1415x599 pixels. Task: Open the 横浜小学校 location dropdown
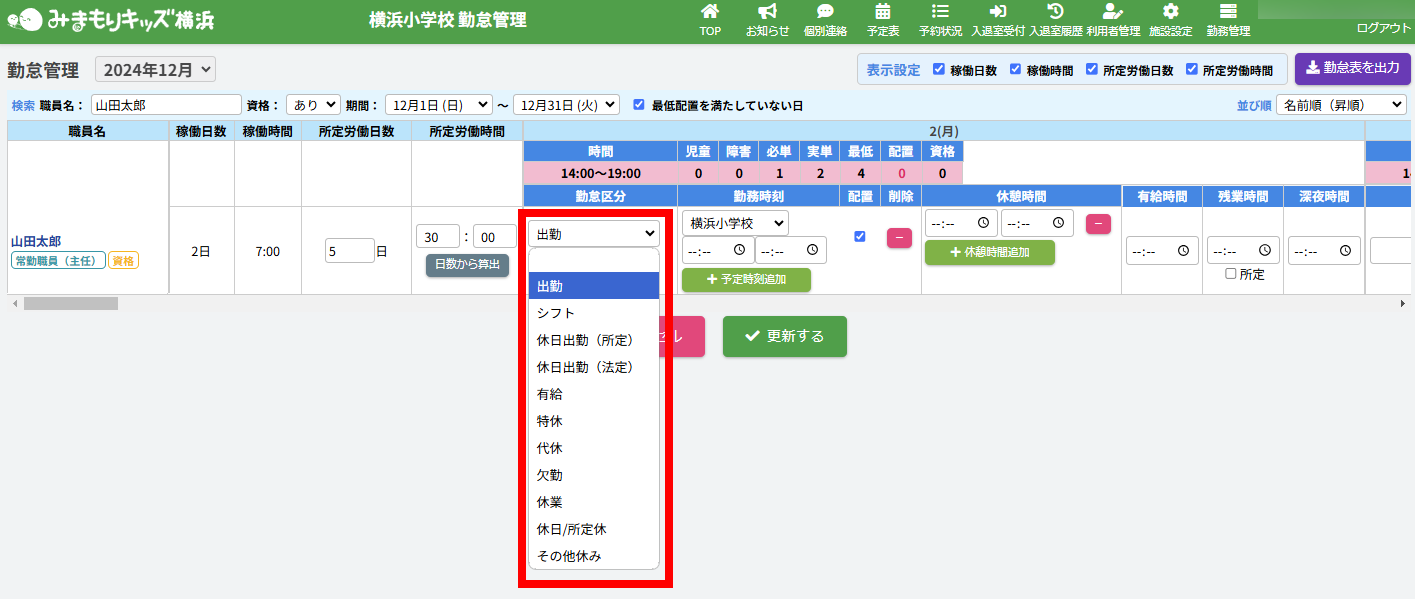pyautogui.click(x=735, y=223)
